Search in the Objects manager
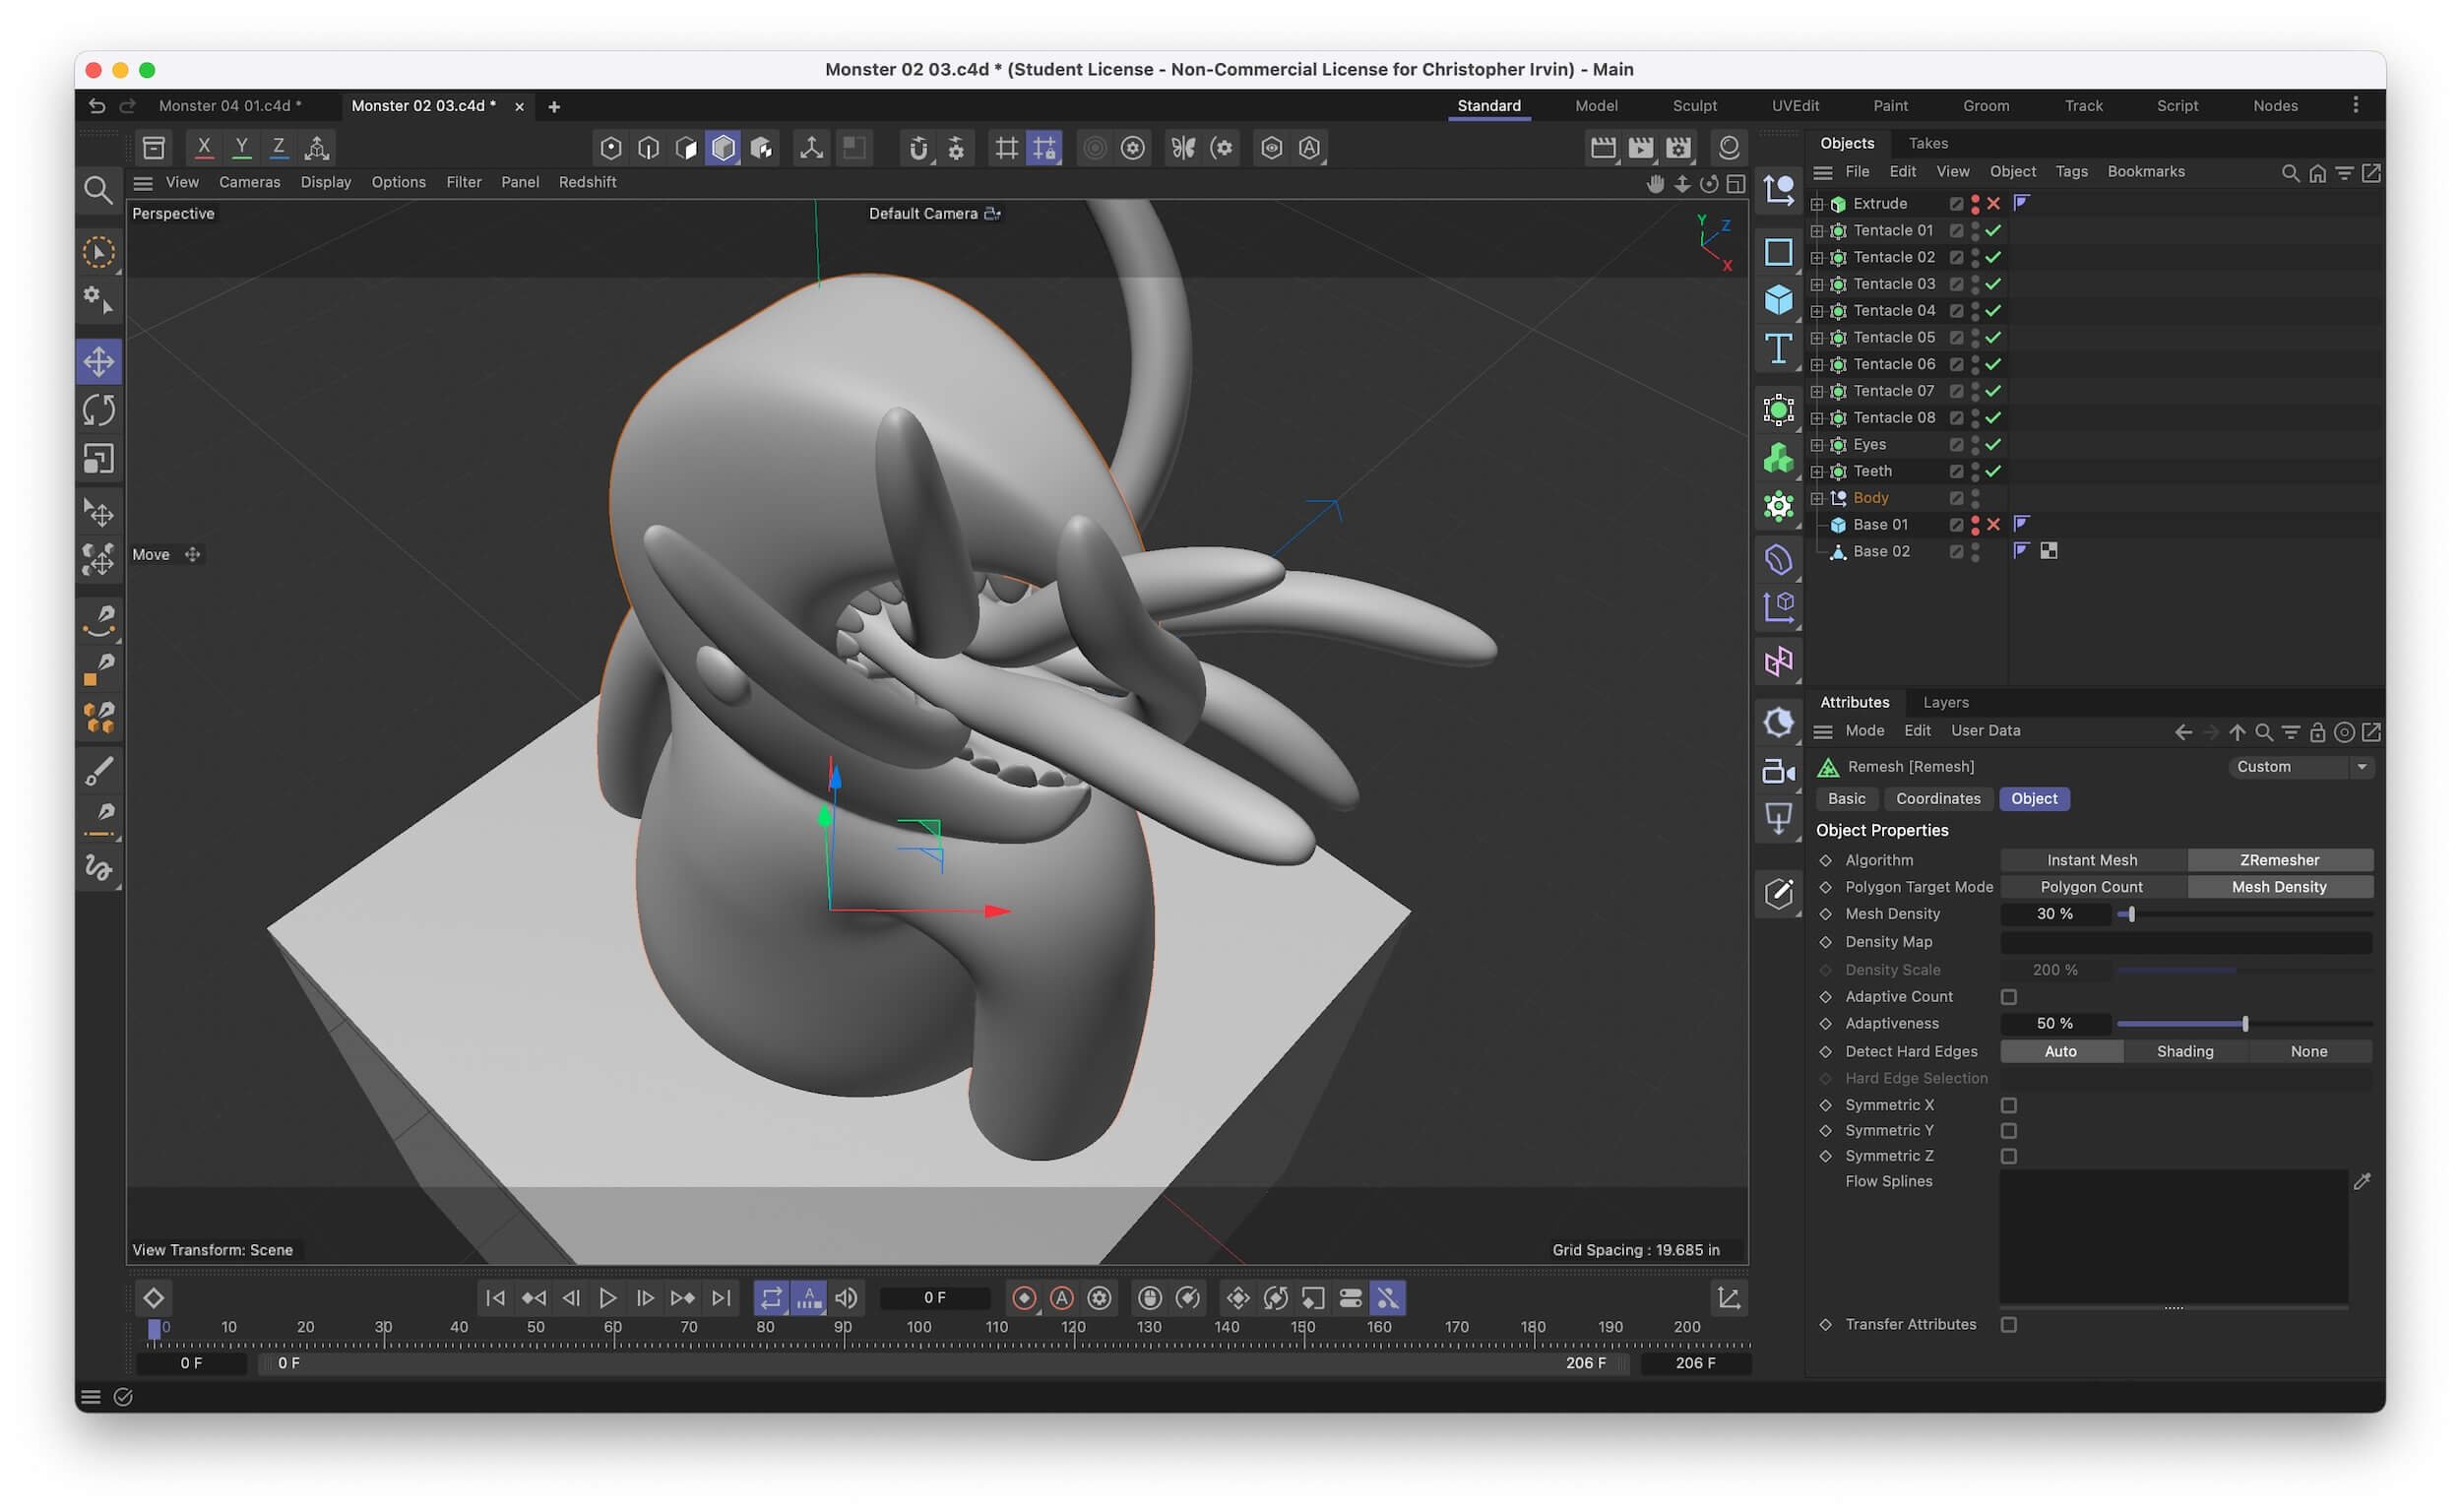Screen dimensions: 2461x1512 point(2290,173)
